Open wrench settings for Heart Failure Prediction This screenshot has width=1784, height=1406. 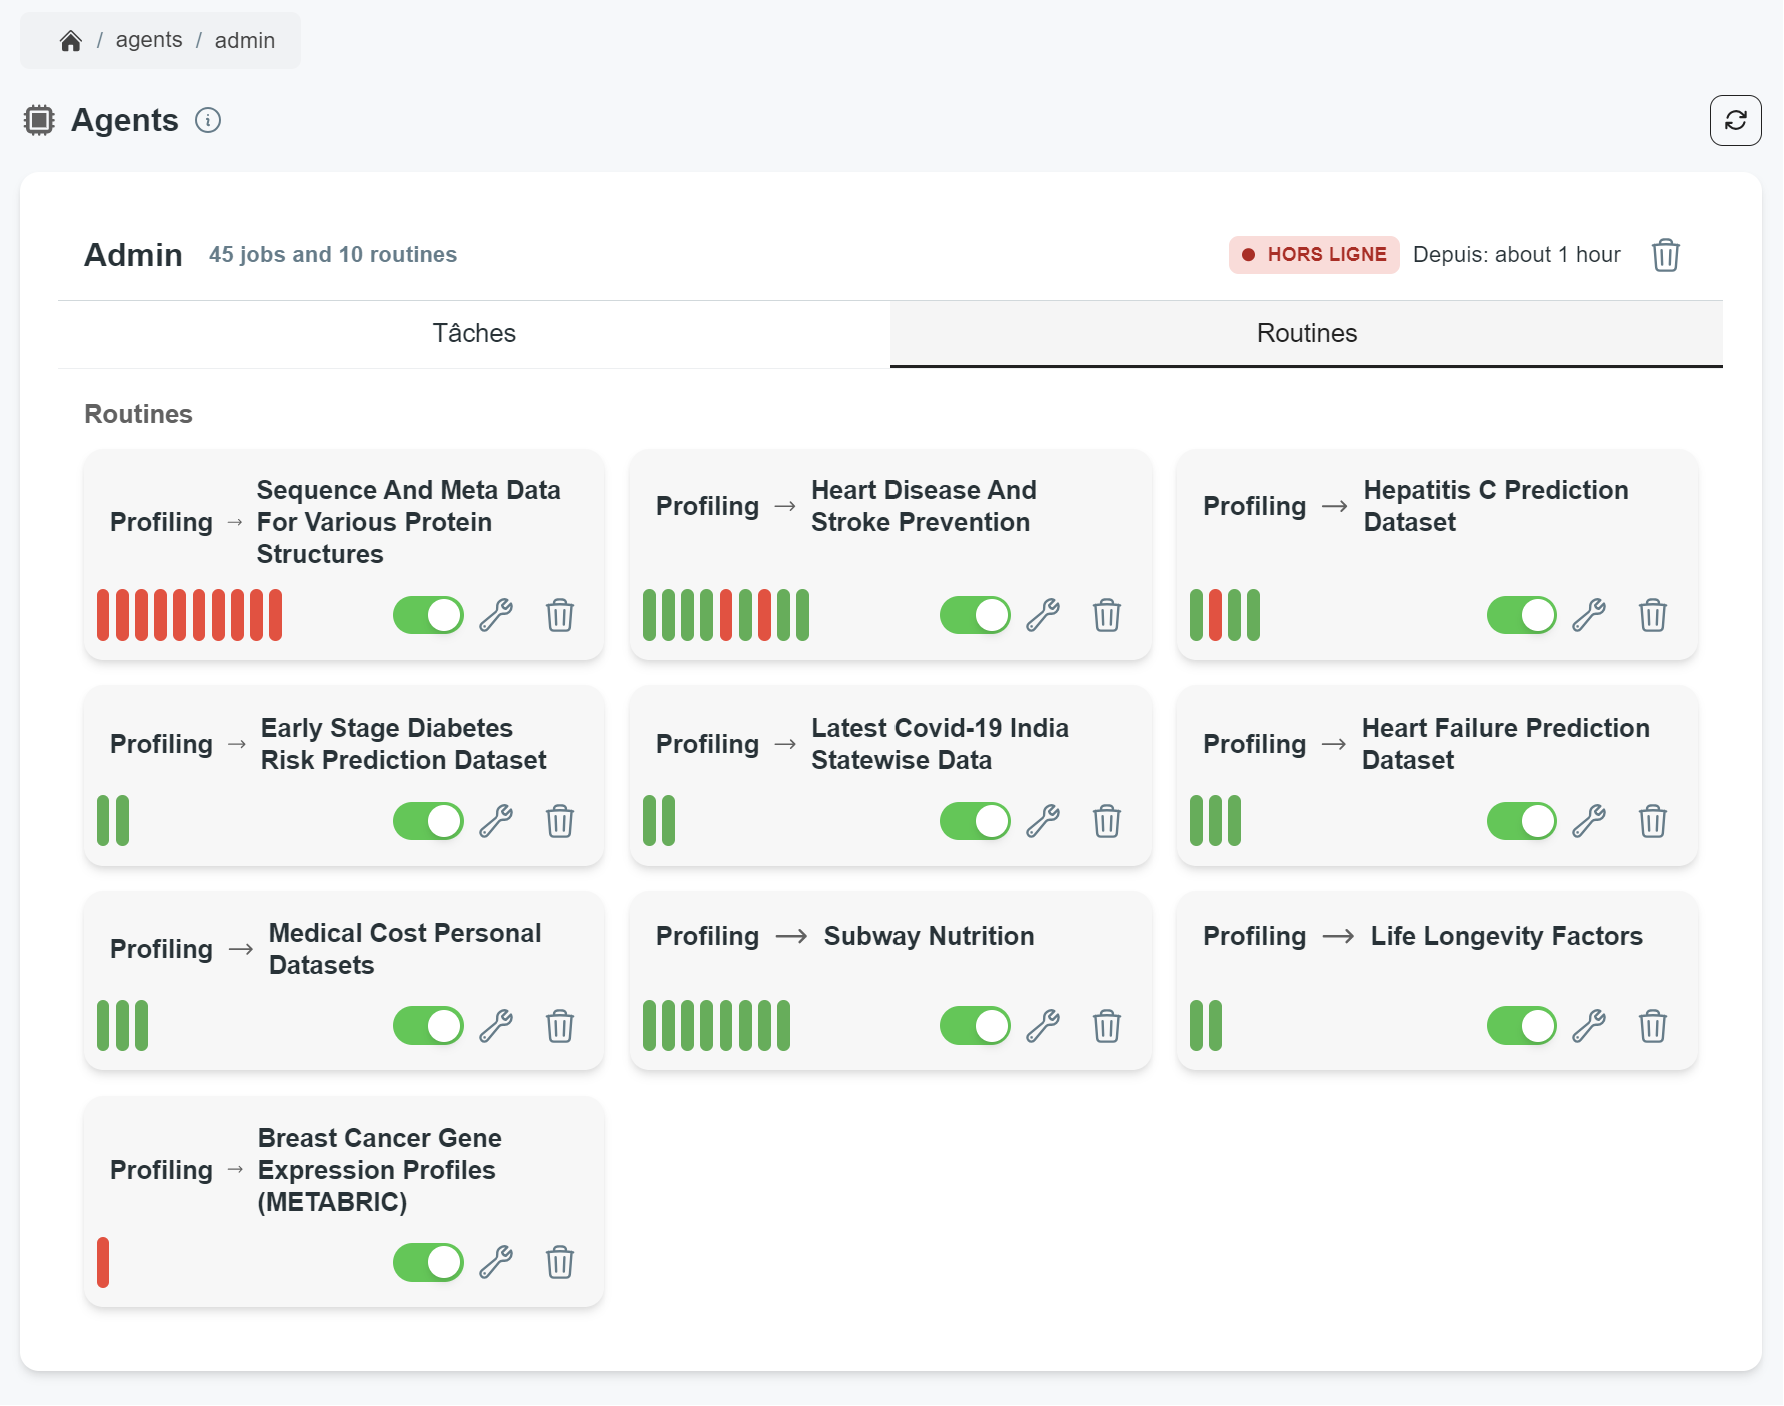(1589, 821)
